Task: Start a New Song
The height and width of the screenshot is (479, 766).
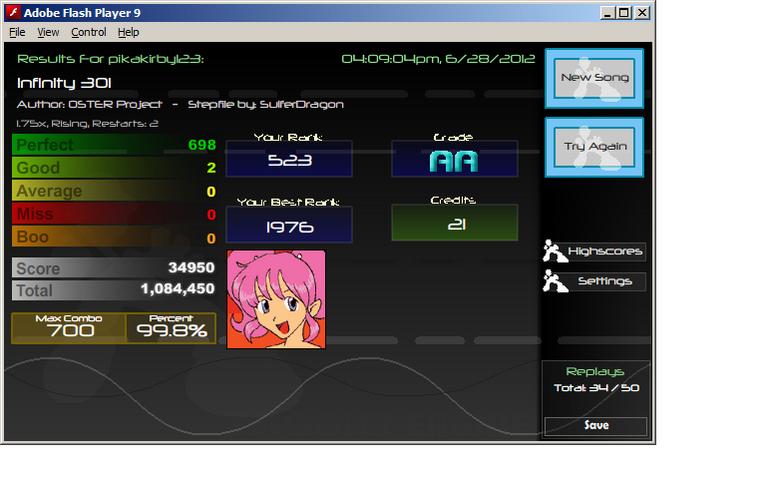Action: pyautogui.click(x=595, y=78)
